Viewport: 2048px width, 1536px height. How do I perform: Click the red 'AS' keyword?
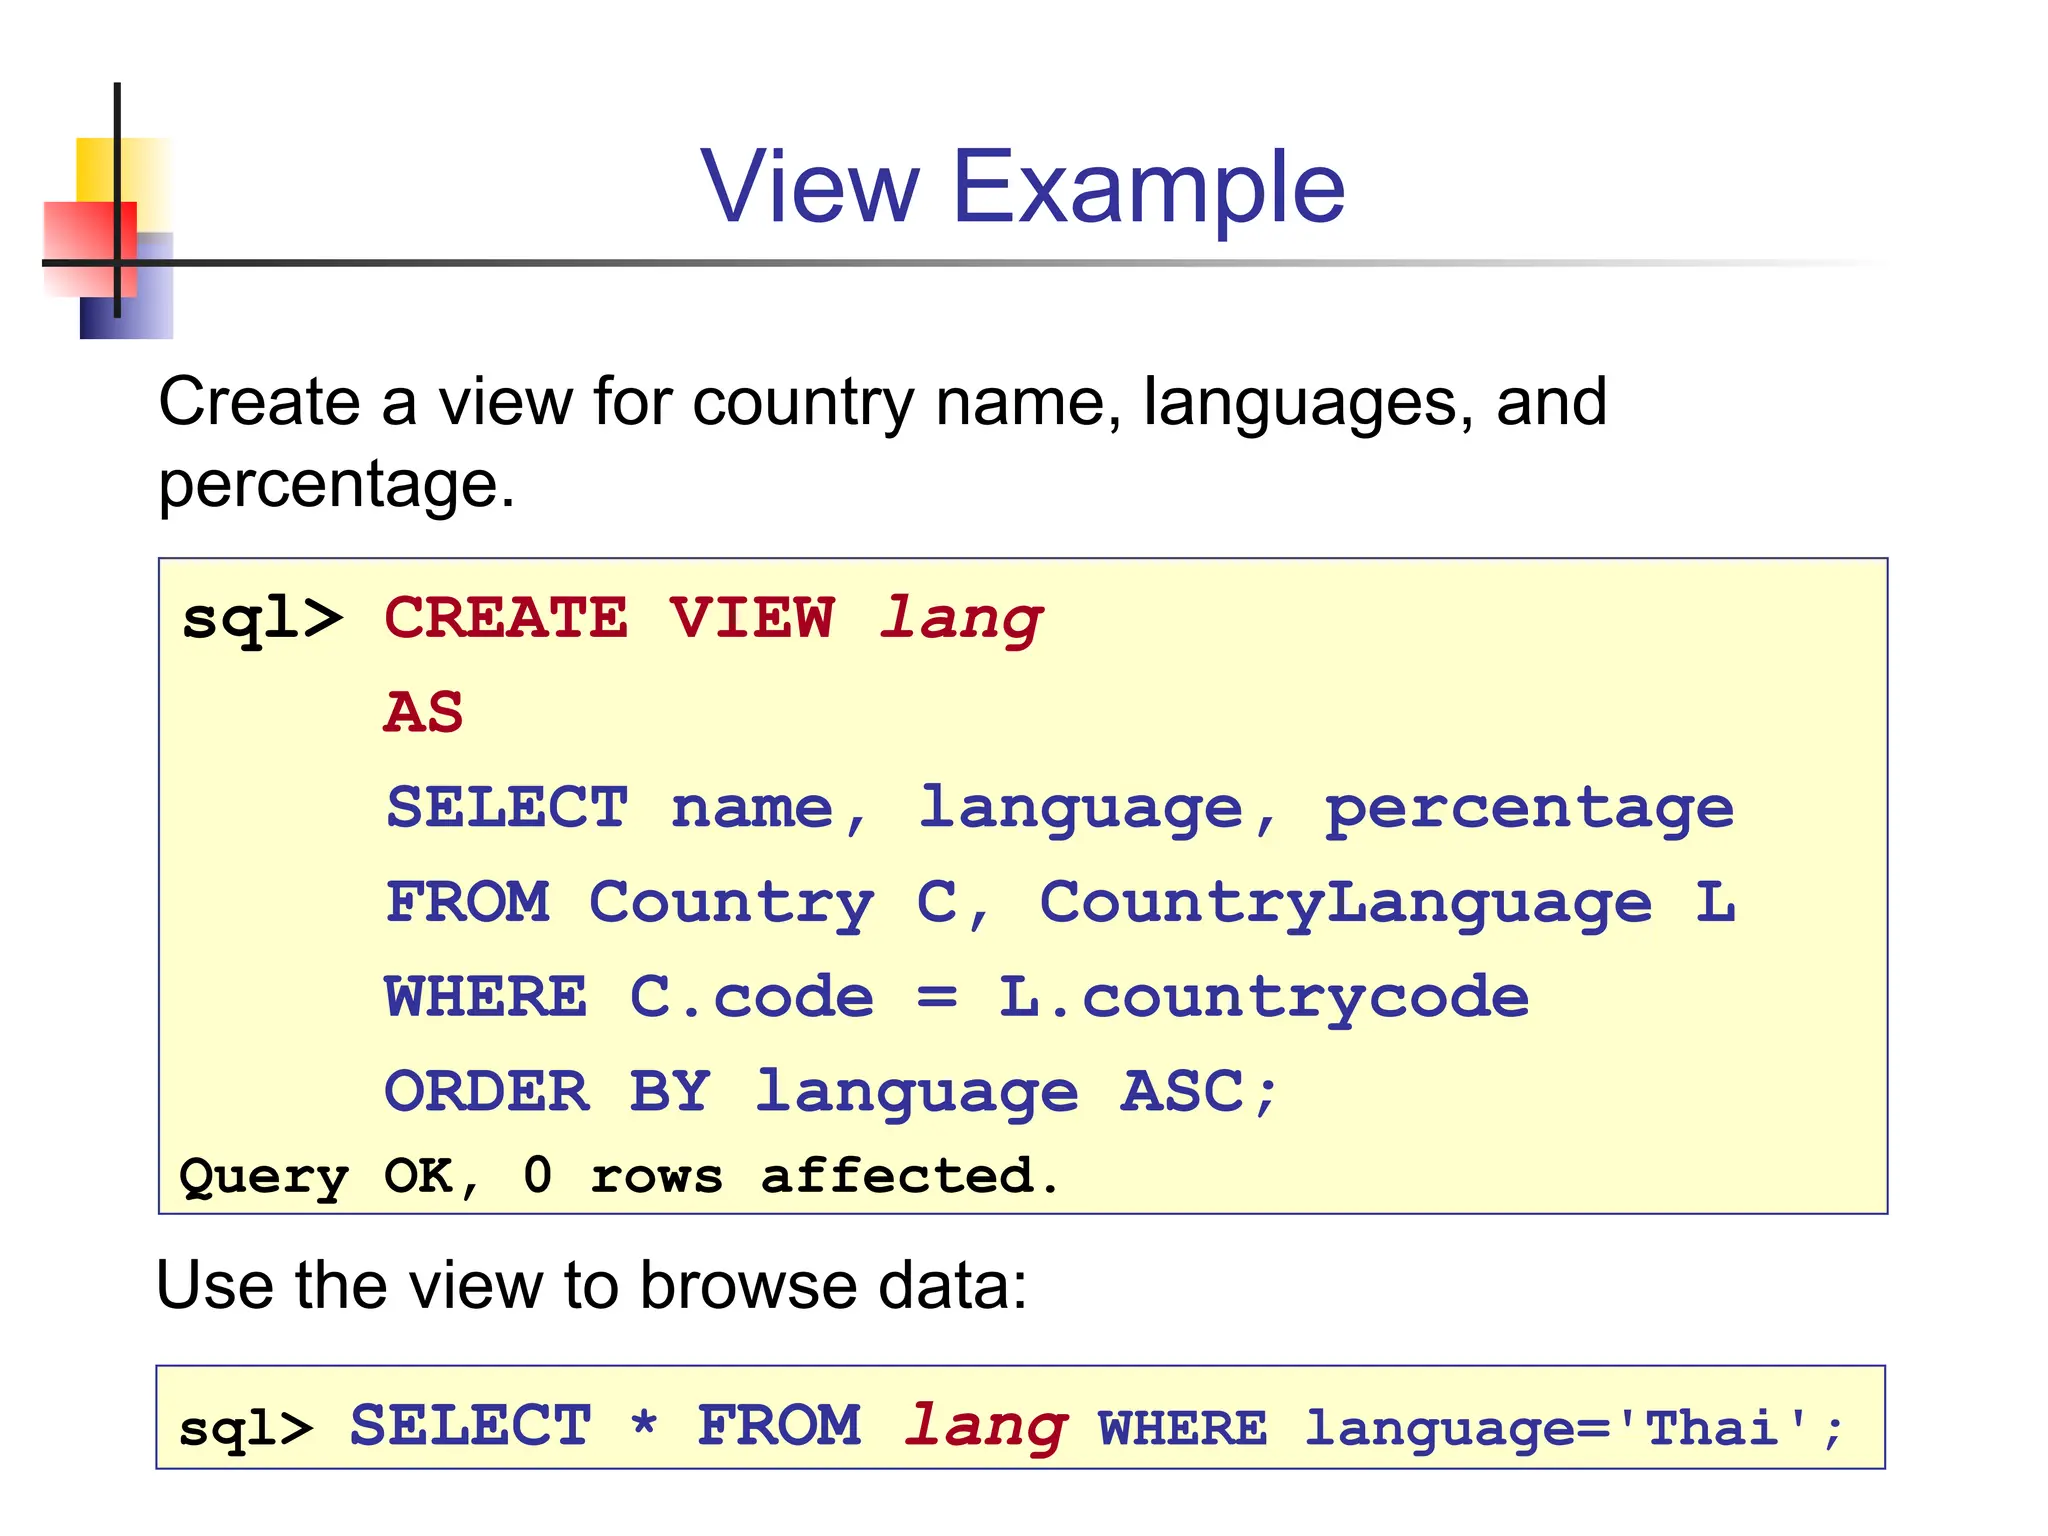[x=423, y=713]
